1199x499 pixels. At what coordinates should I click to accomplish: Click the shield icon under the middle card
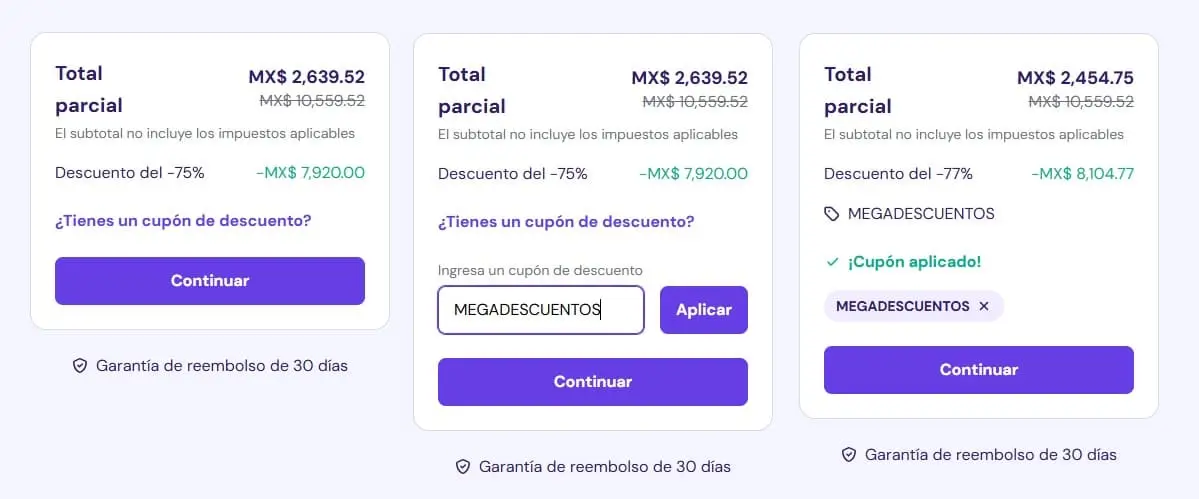tap(463, 467)
